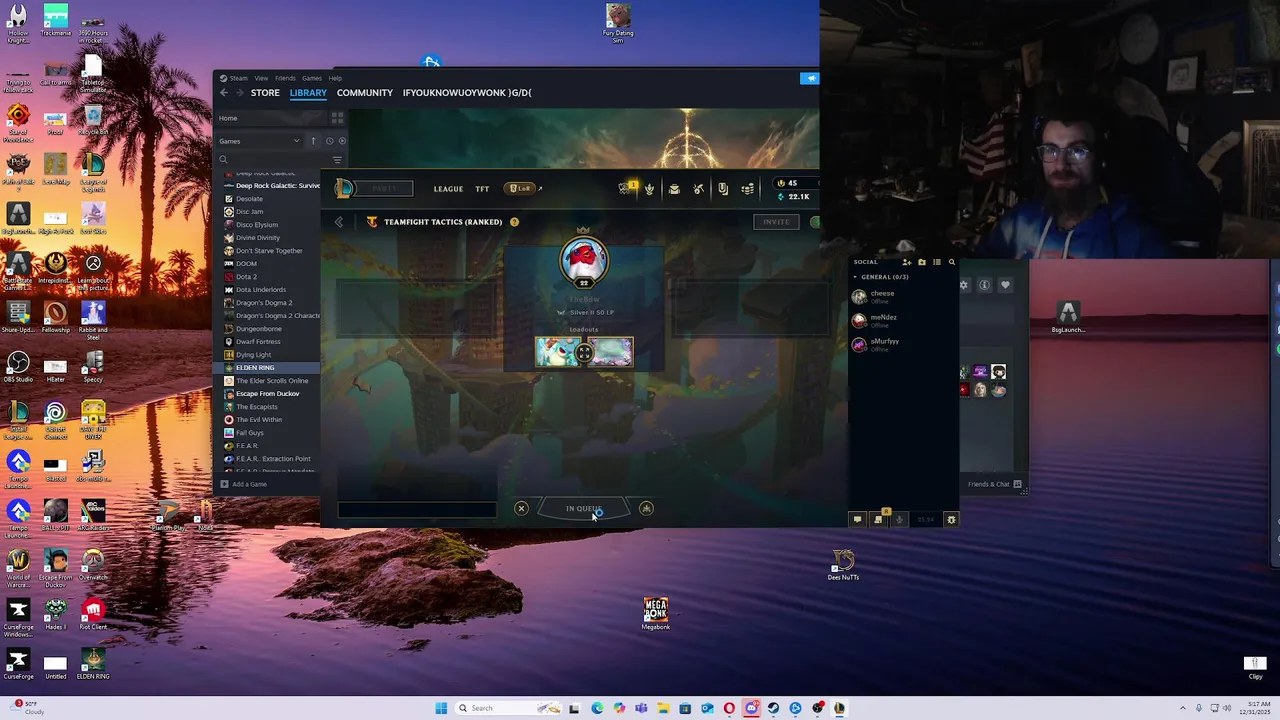The image size is (1280, 720).
Task: Open Trackmania desktop shortcut
Action: point(55,22)
